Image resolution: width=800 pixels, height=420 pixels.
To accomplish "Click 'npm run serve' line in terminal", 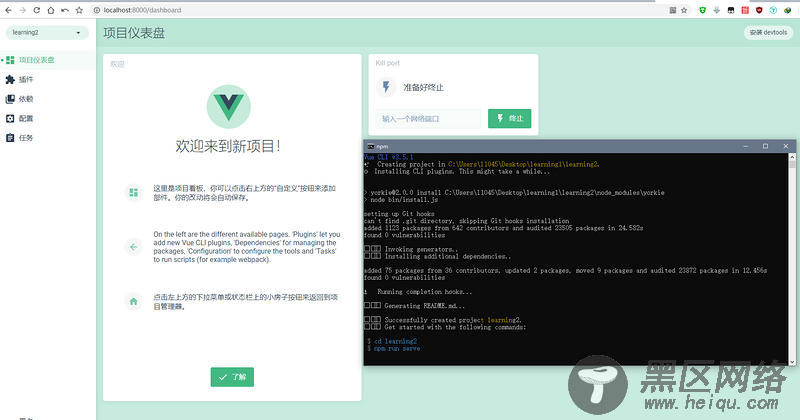I will click(x=397, y=349).
